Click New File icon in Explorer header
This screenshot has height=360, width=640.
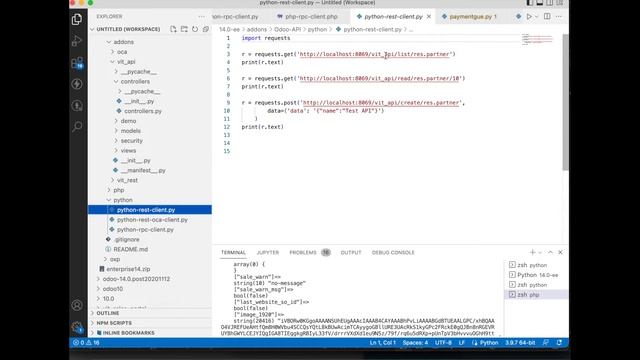(x=173, y=29)
